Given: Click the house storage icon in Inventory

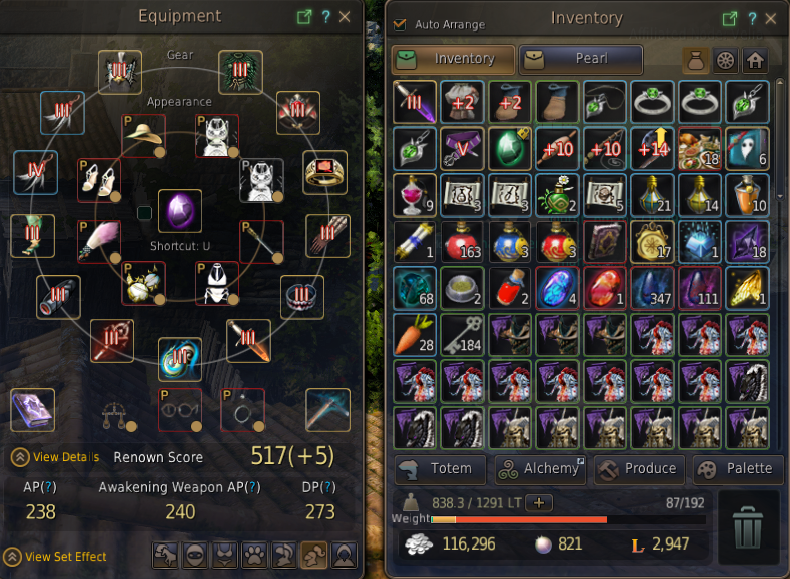Looking at the screenshot, I should [755, 60].
